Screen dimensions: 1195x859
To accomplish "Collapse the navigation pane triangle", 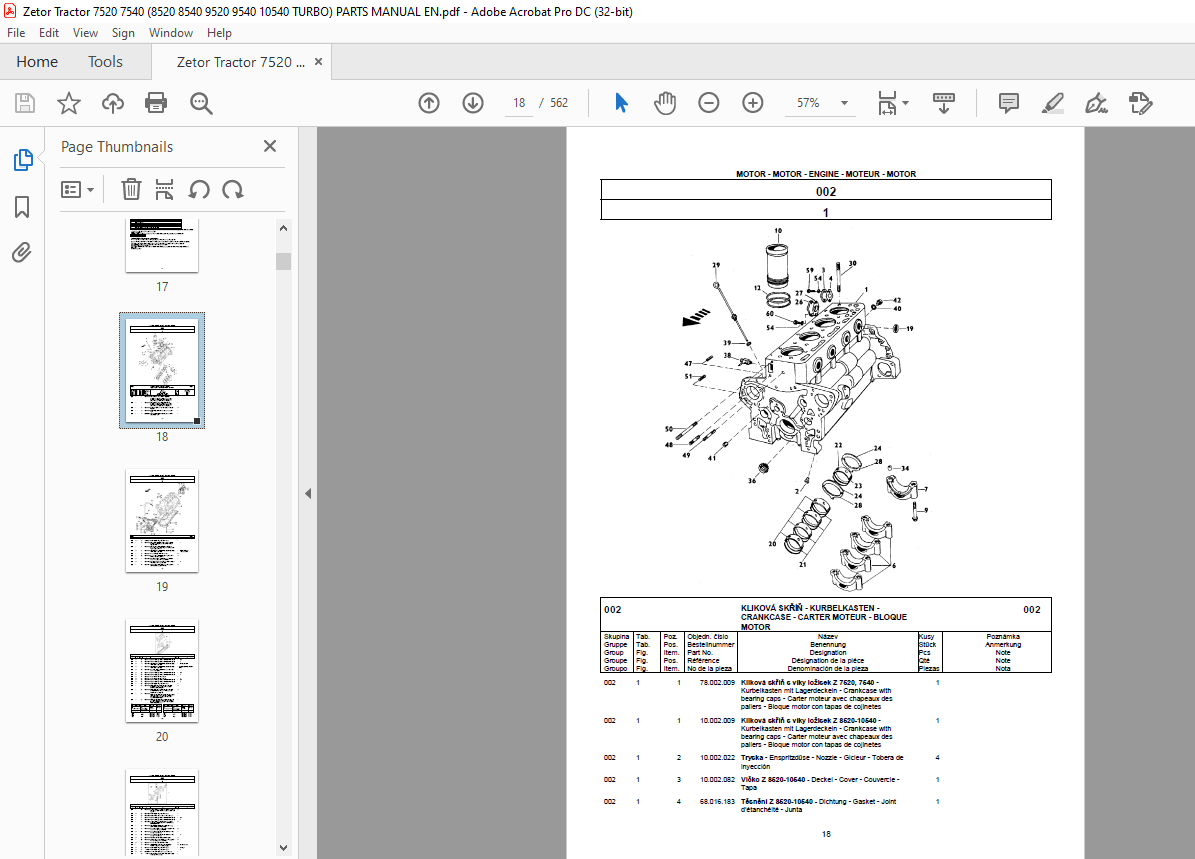I will pyautogui.click(x=308, y=494).
